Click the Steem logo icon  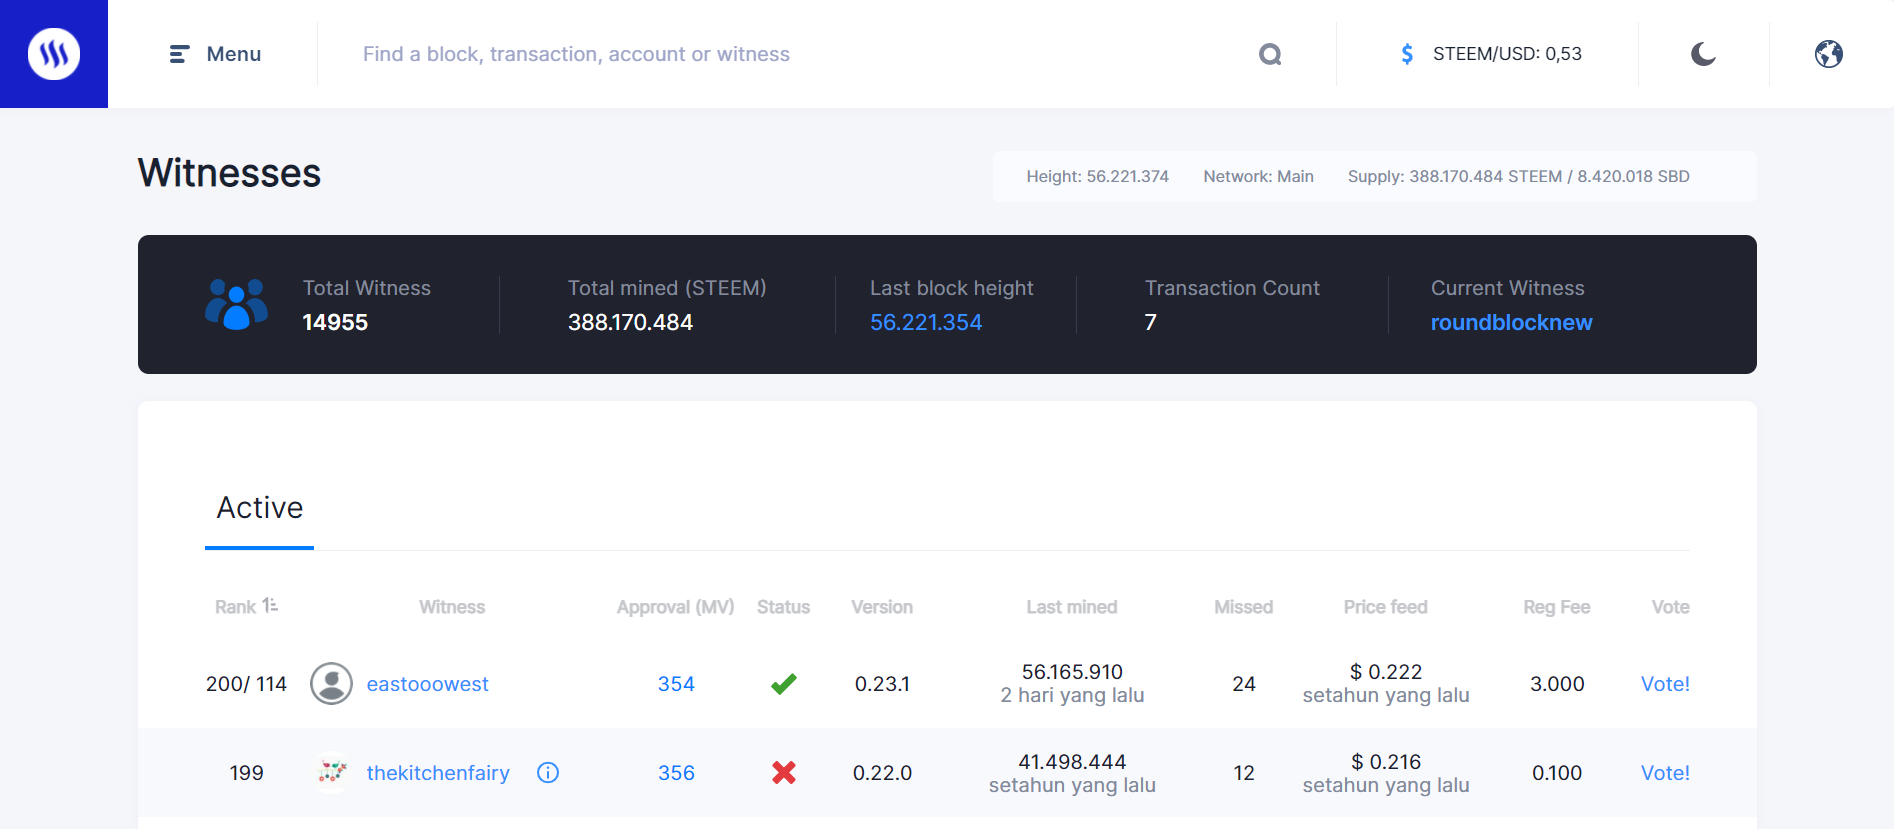click(x=54, y=54)
